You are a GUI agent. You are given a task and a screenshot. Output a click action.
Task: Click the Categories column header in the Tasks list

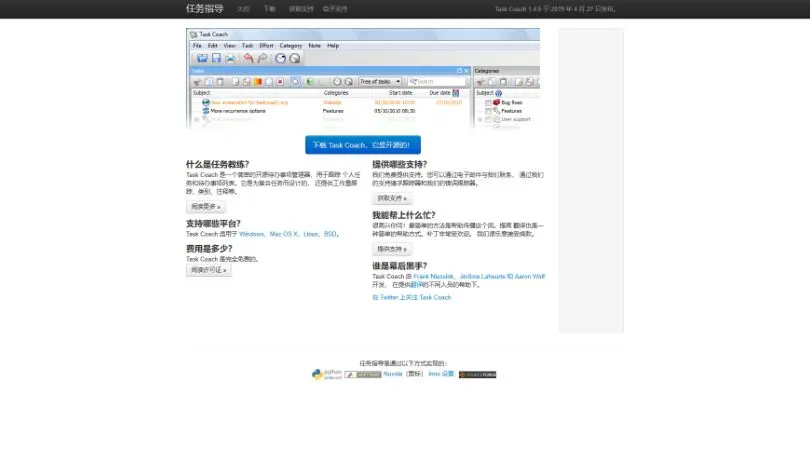[336, 93]
